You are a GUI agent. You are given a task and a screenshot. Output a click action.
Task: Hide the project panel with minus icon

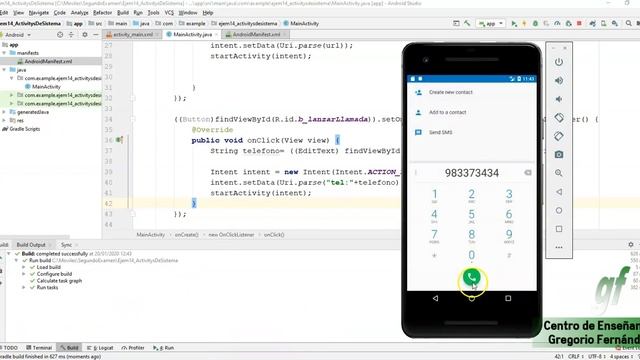pos(96,35)
